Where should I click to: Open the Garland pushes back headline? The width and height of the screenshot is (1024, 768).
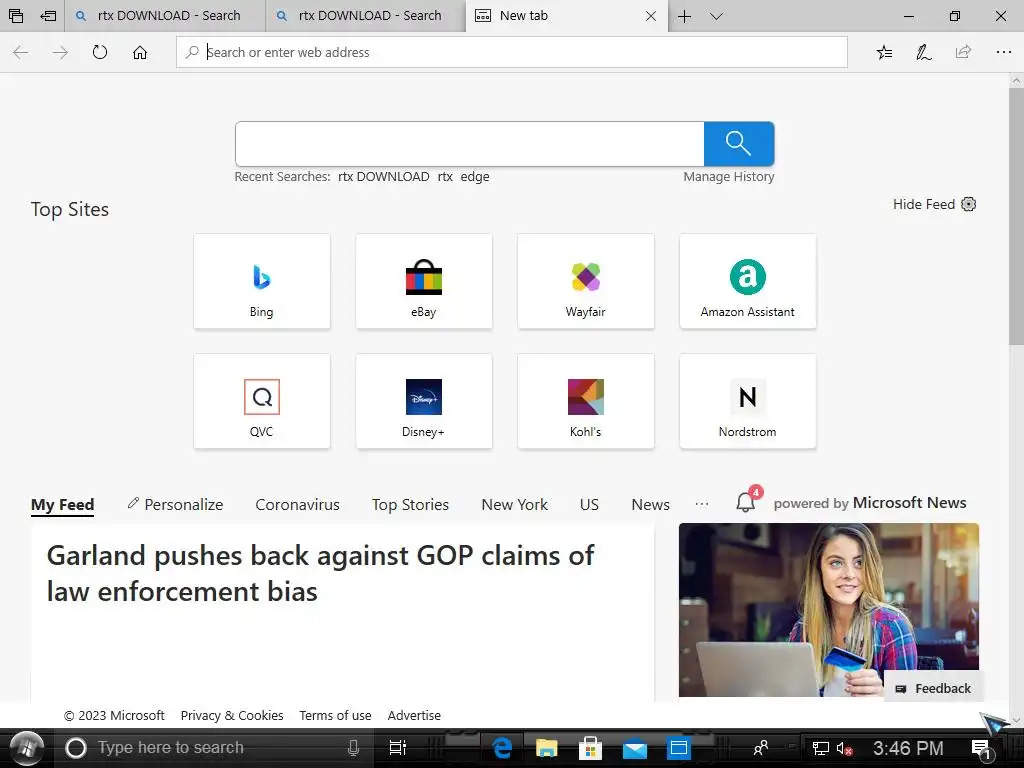[x=320, y=573]
